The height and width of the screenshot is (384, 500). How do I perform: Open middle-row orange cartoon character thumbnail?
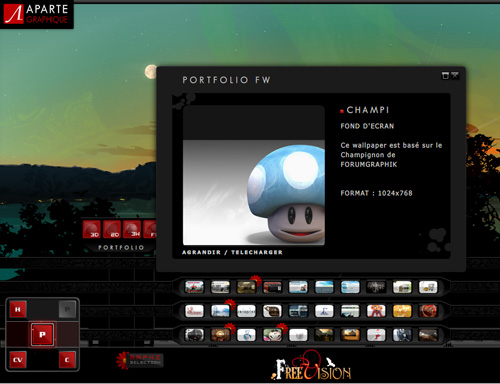(x=376, y=311)
